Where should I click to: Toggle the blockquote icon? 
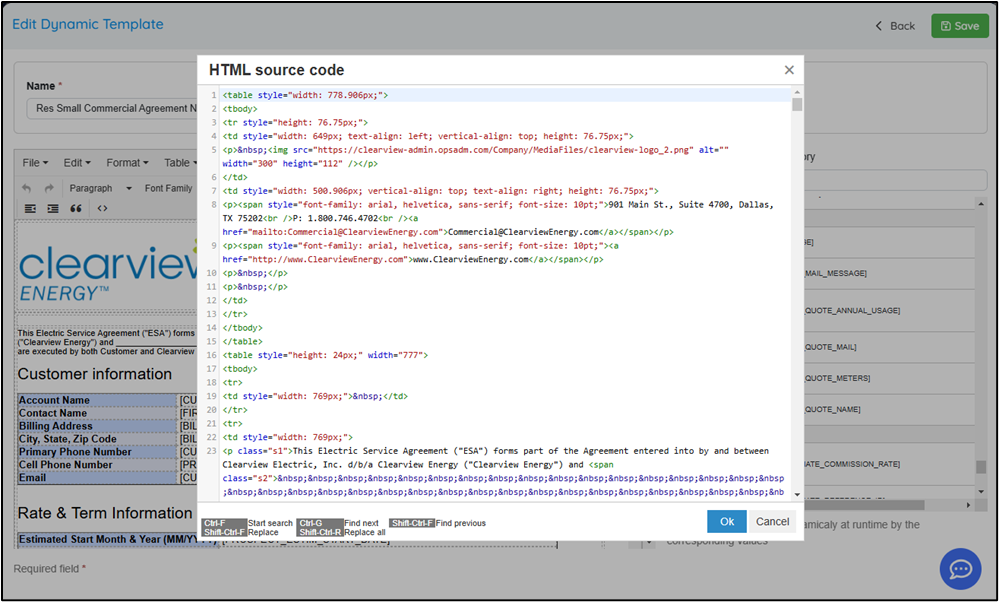tap(76, 208)
